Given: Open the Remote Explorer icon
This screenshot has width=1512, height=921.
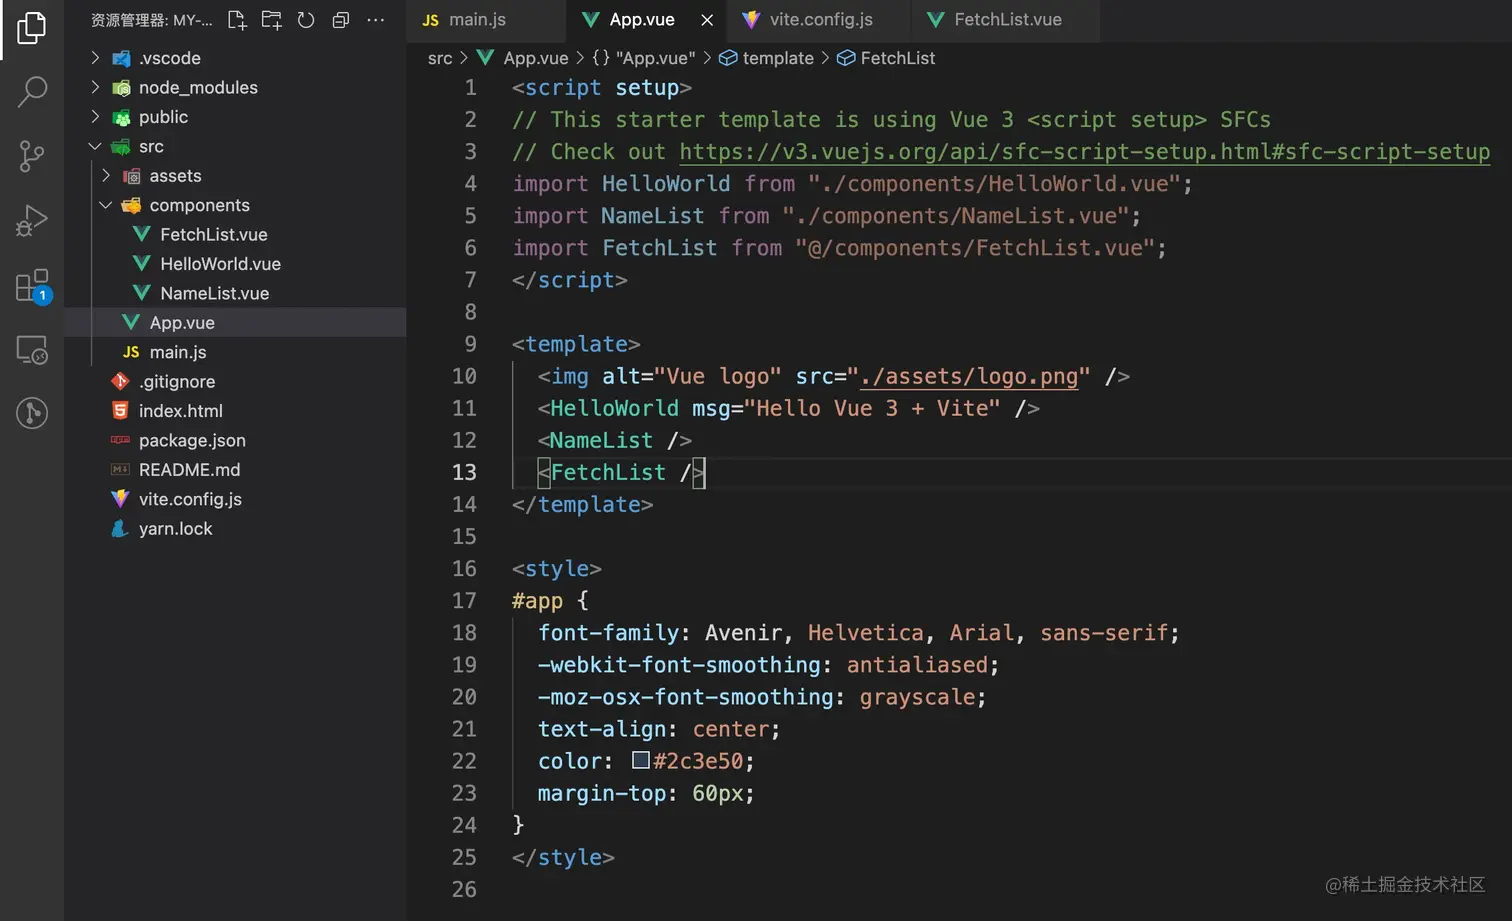Looking at the screenshot, I should pyautogui.click(x=32, y=350).
